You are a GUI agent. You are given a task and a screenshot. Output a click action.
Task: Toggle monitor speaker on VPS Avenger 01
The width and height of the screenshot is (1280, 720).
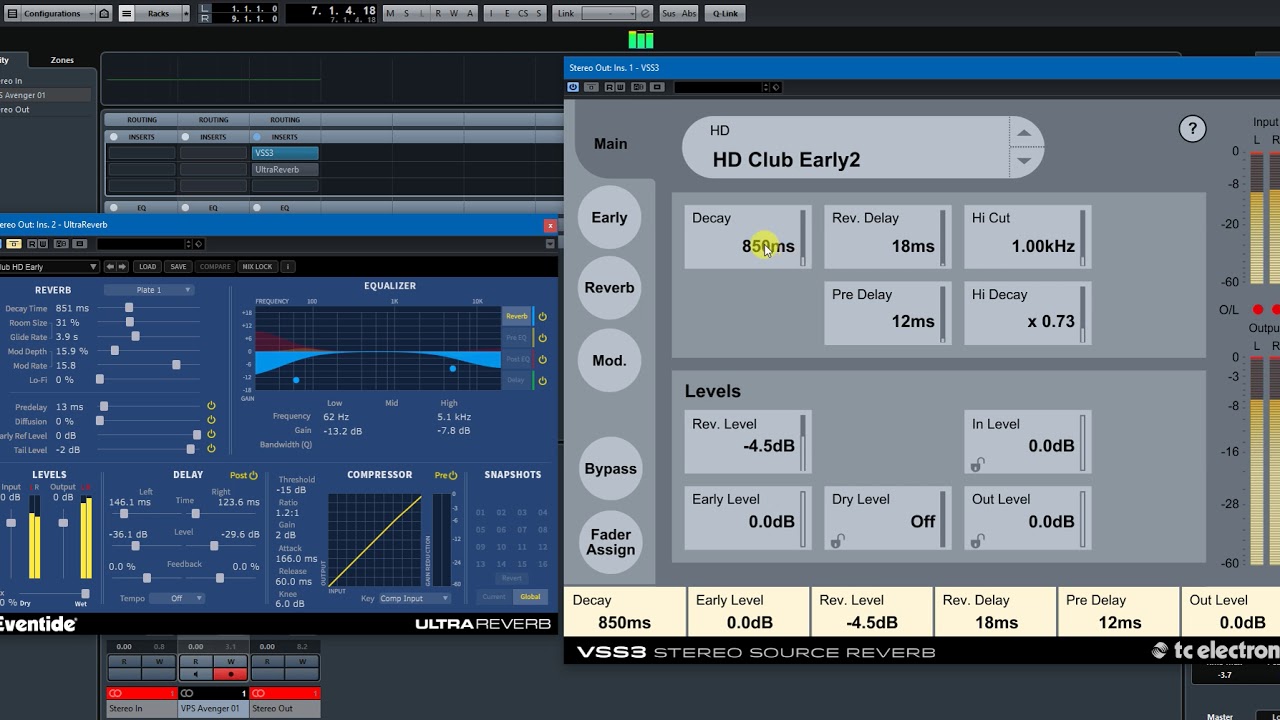click(196, 674)
